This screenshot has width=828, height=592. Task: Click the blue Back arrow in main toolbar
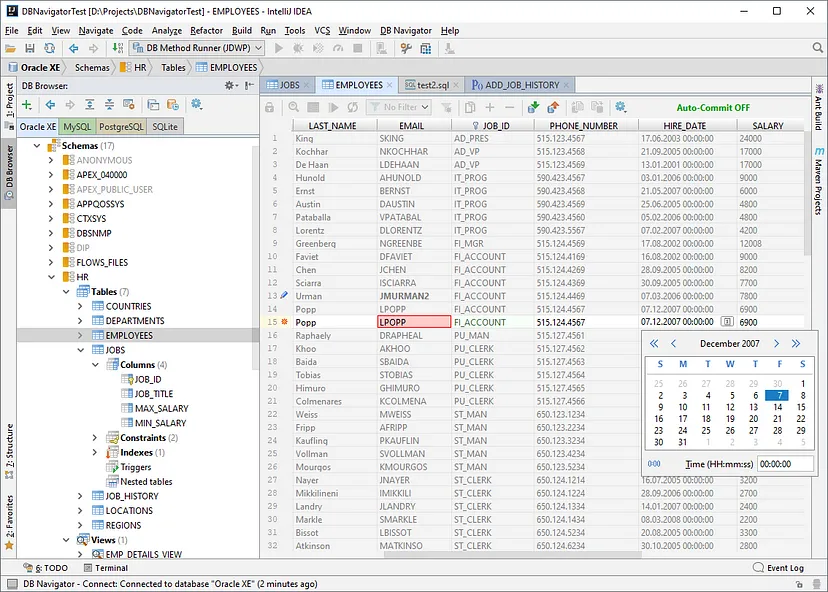pos(73,49)
